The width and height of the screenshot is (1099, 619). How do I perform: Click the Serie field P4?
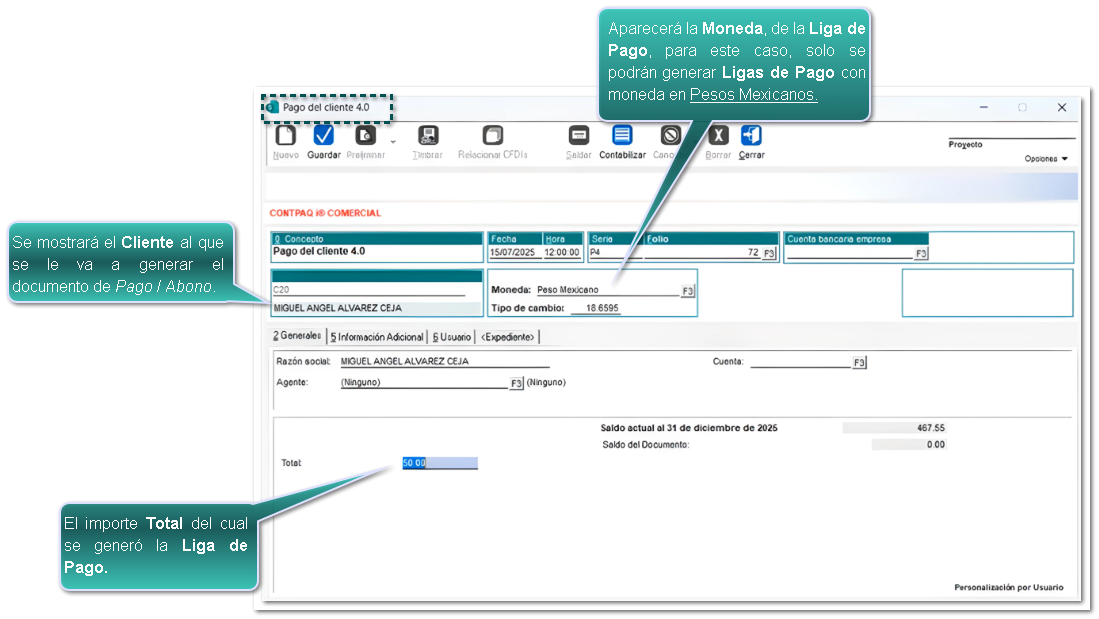point(615,252)
